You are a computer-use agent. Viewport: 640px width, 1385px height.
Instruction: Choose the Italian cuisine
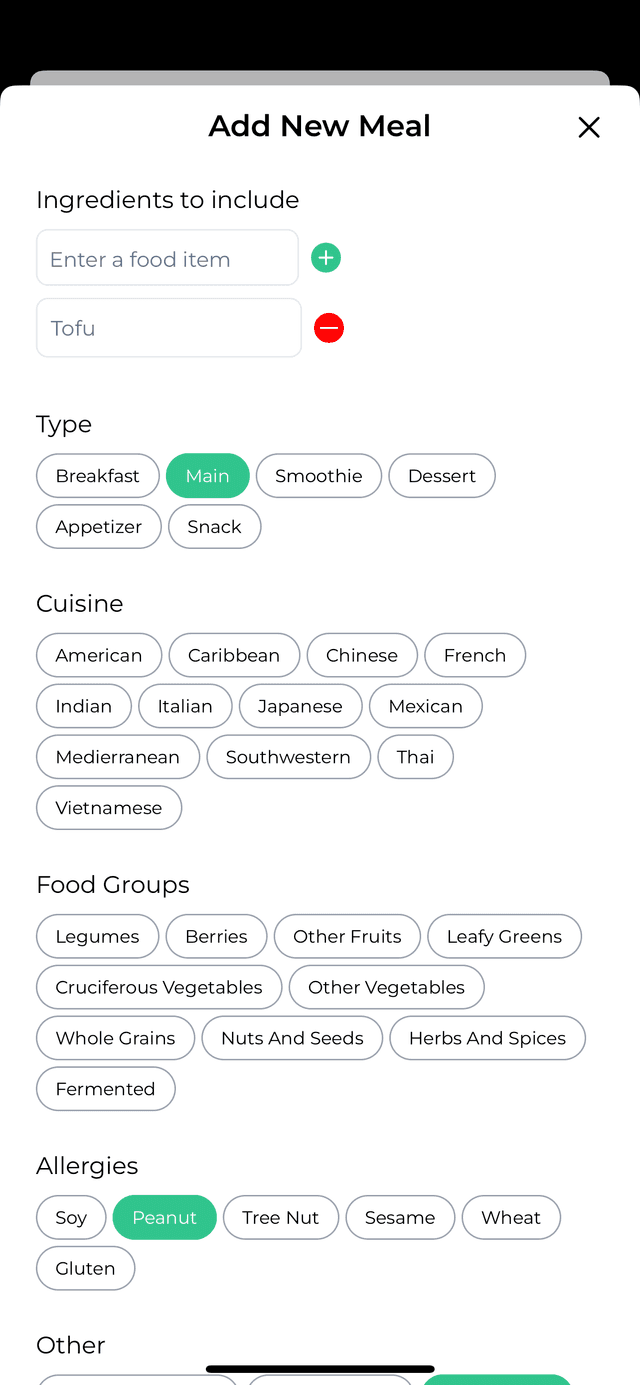[x=185, y=705]
